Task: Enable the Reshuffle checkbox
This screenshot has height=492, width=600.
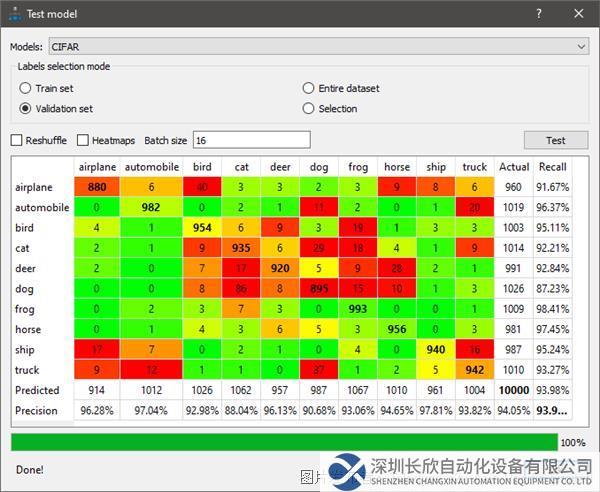Action: (16, 140)
